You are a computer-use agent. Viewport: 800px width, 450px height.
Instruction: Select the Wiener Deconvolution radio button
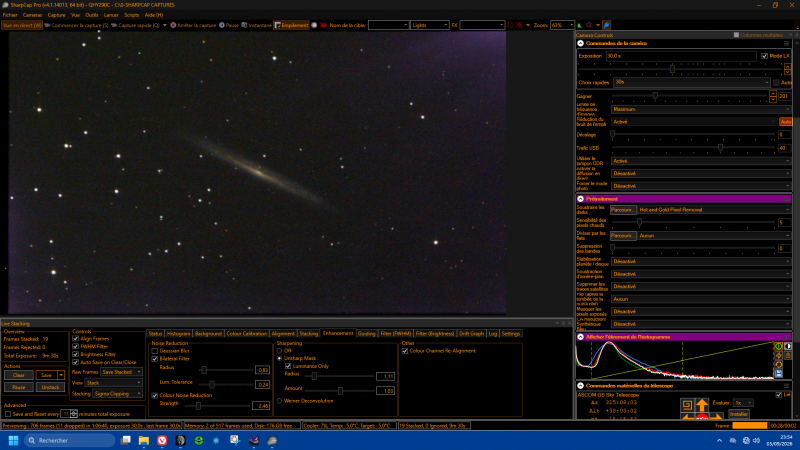point(280,401)
